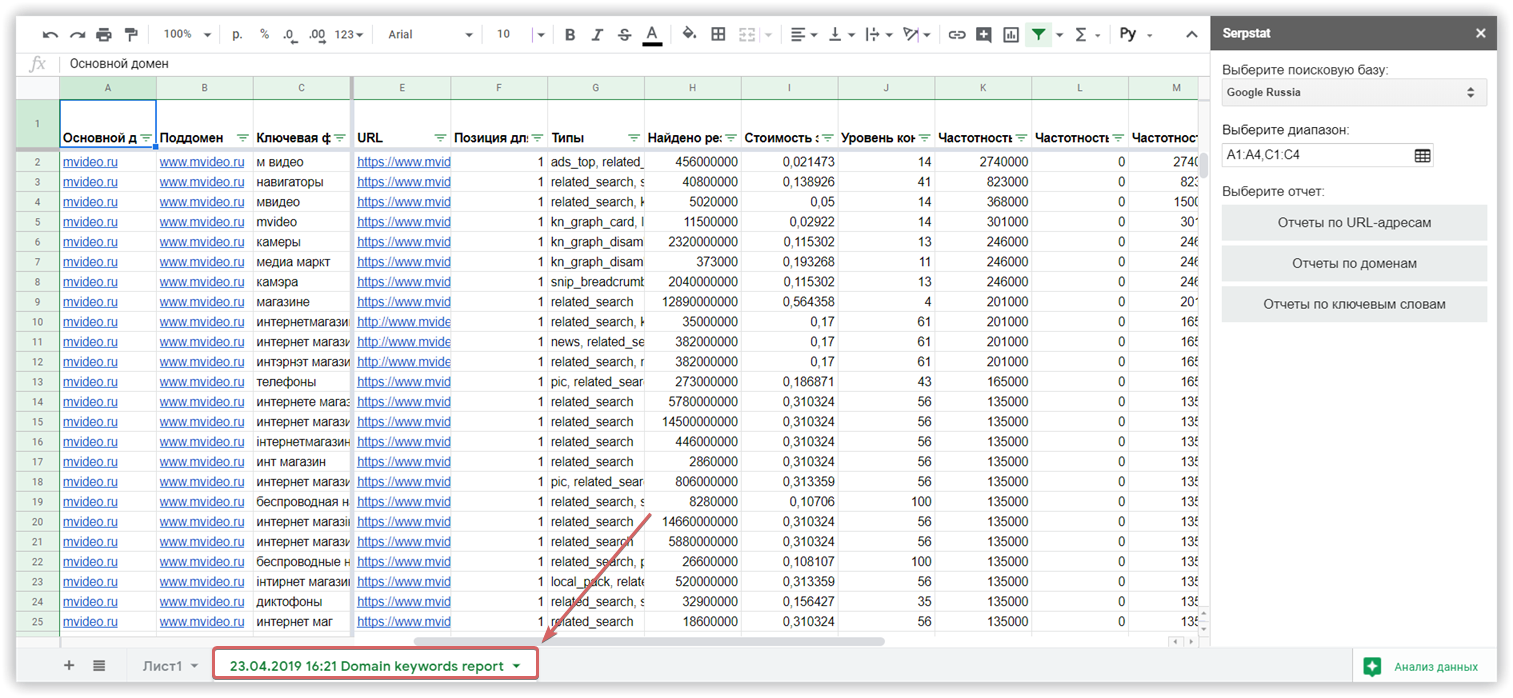Screen dimensions: 1513x698
Task: Open the zoom 100% dropdown
Action: (187, 34)
